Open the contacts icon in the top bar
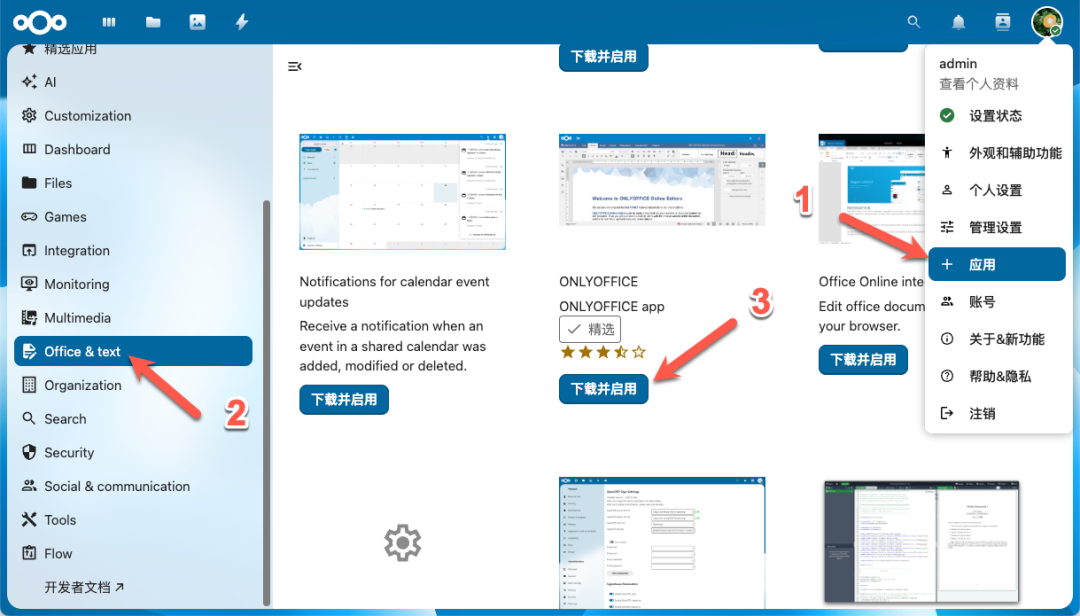The width and height of the screenshot is (1080, 616). (x=1003, y=21)
